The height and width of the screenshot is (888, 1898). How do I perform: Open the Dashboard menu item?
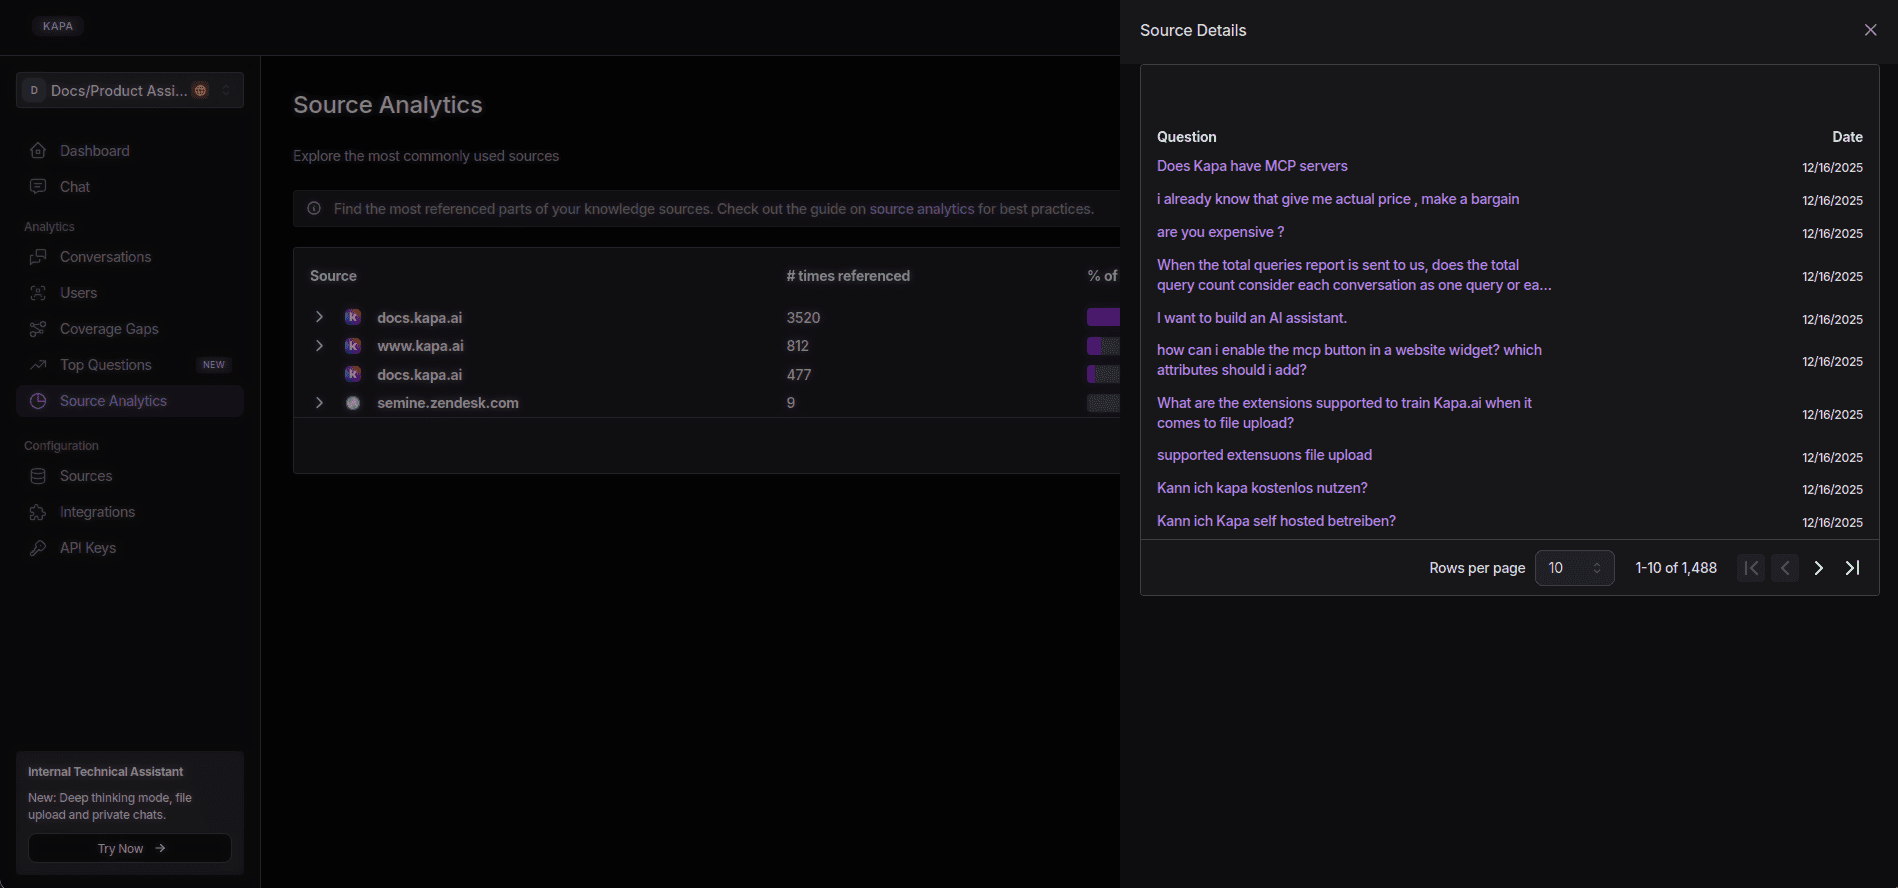130,151
